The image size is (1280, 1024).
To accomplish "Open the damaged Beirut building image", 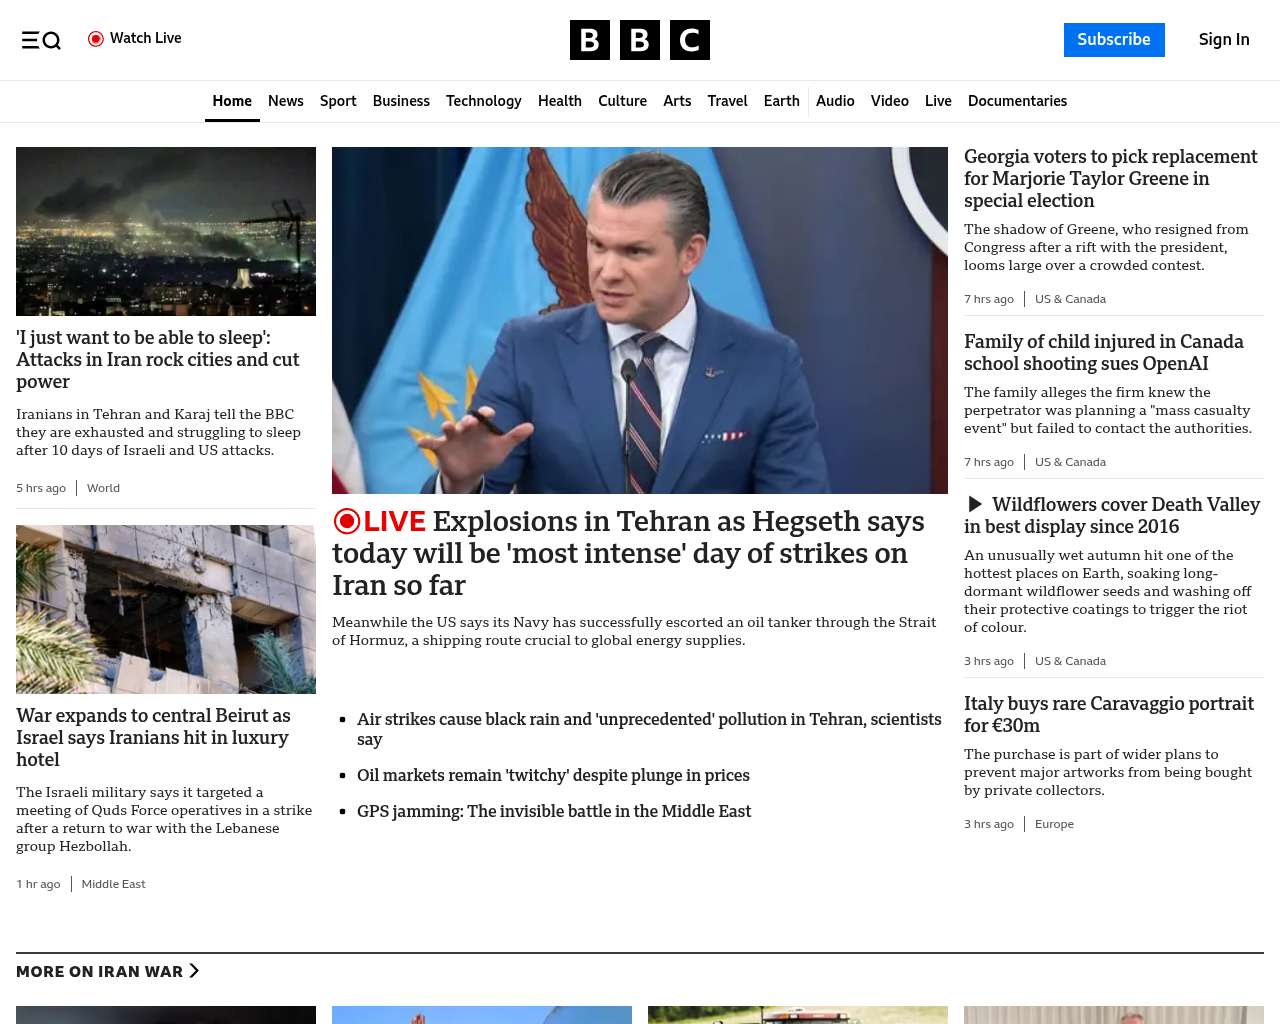I will (166, 609).
